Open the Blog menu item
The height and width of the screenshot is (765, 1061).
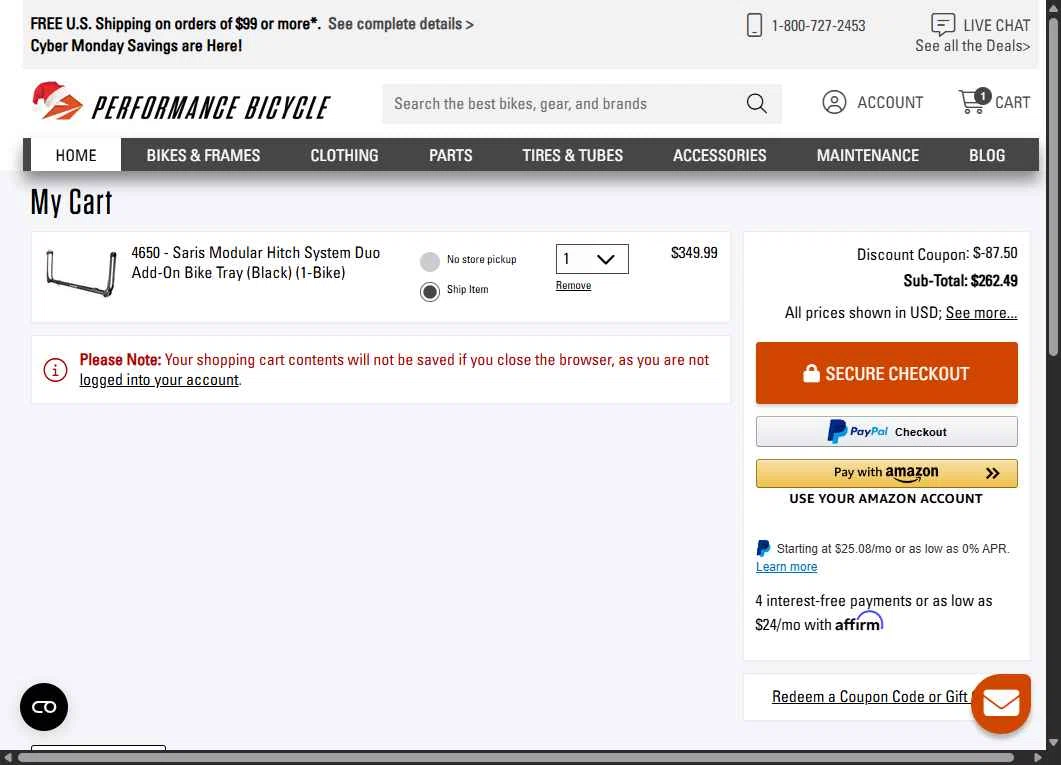987,155
